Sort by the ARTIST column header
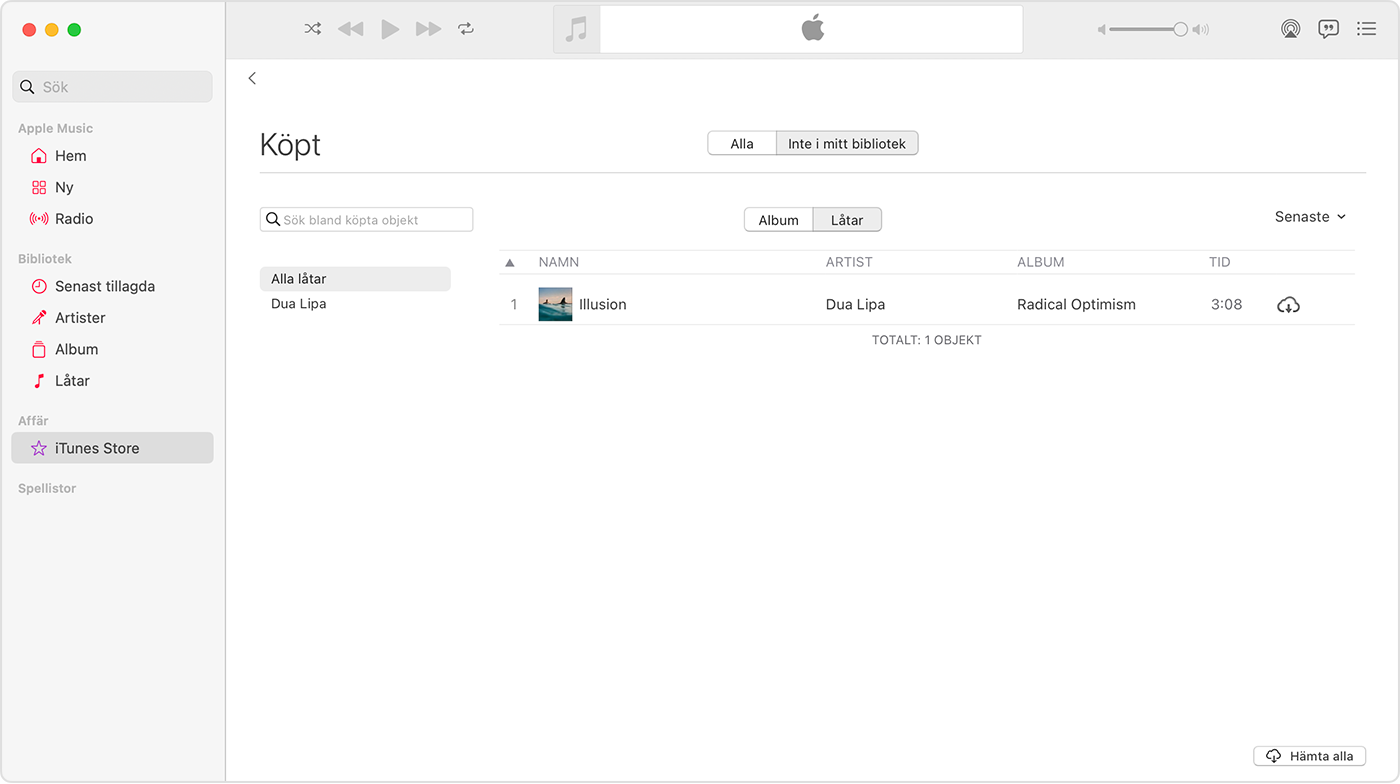This screenshot has height=784, width=1400. click(x=849, y=262)
